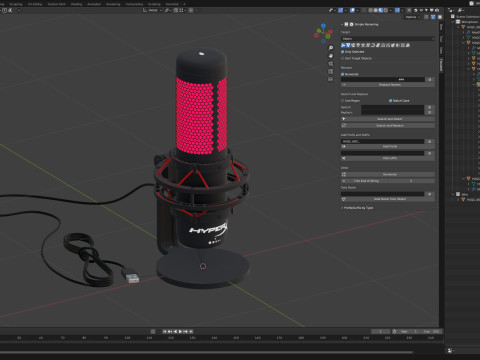This screenshot has height=360, width=480.
Task: Toggle preview range clock icon in timeline
Action: tap(394, 331)
